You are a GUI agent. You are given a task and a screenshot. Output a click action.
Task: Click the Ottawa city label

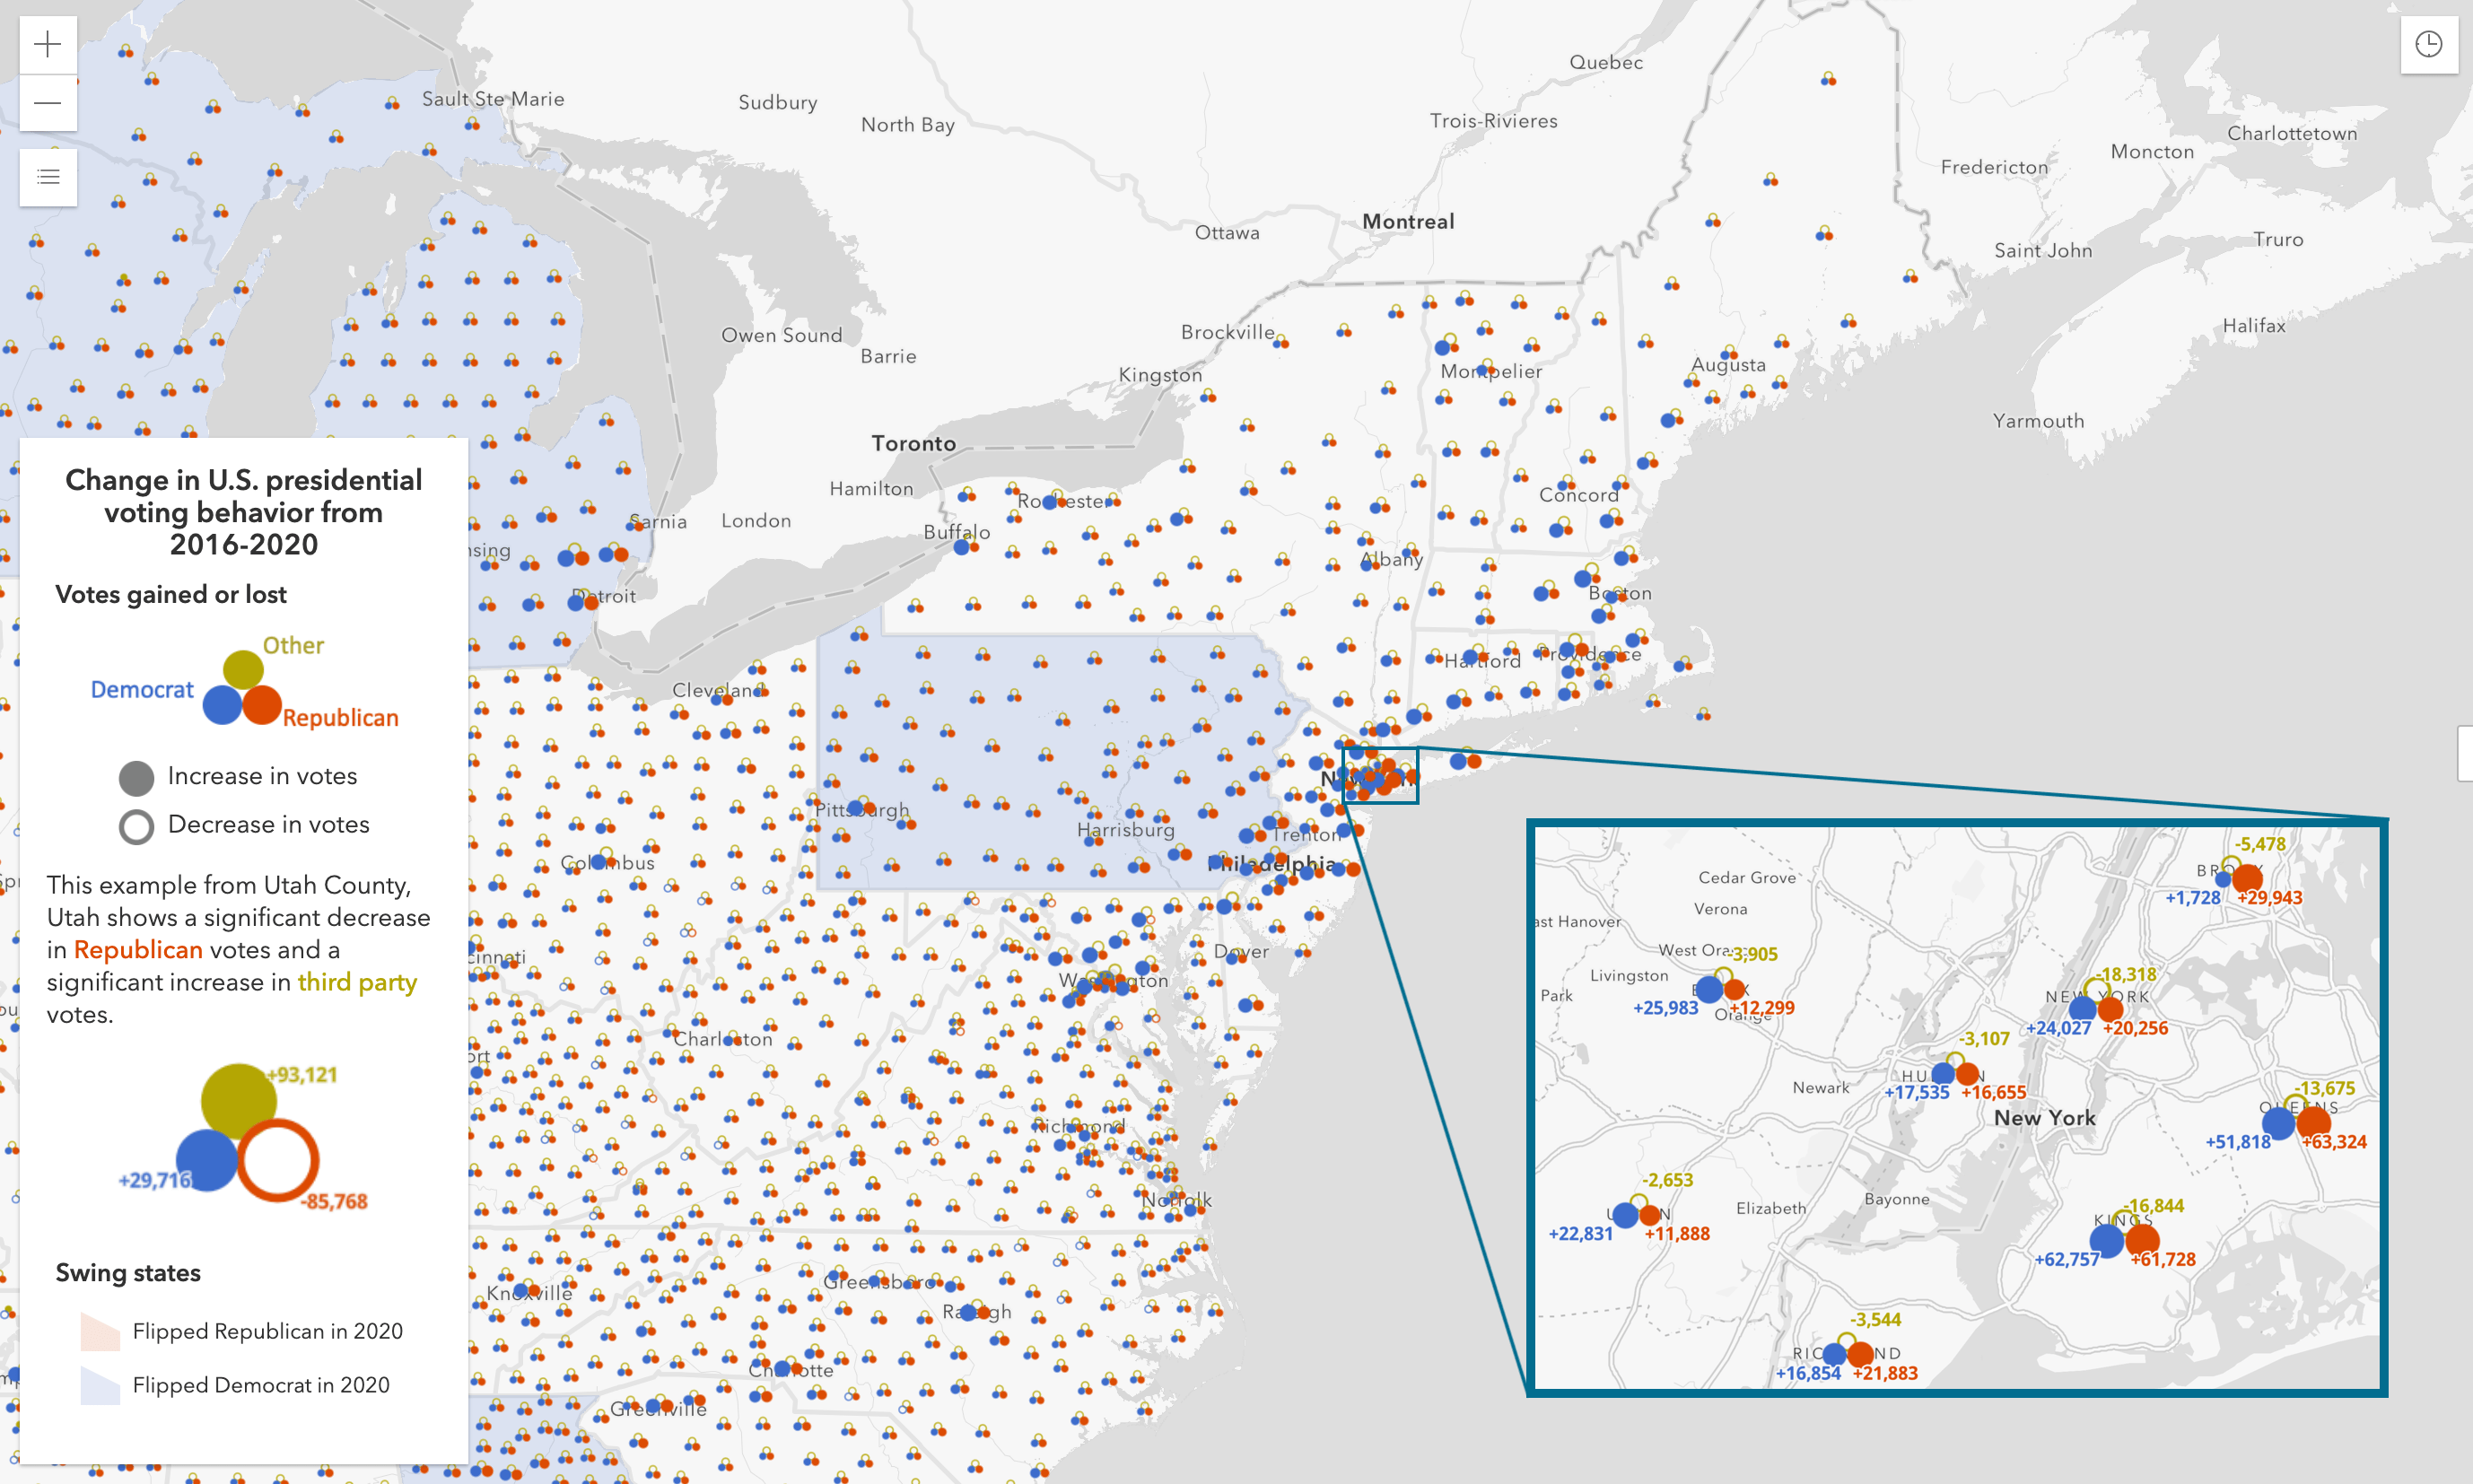(1227, 232)
